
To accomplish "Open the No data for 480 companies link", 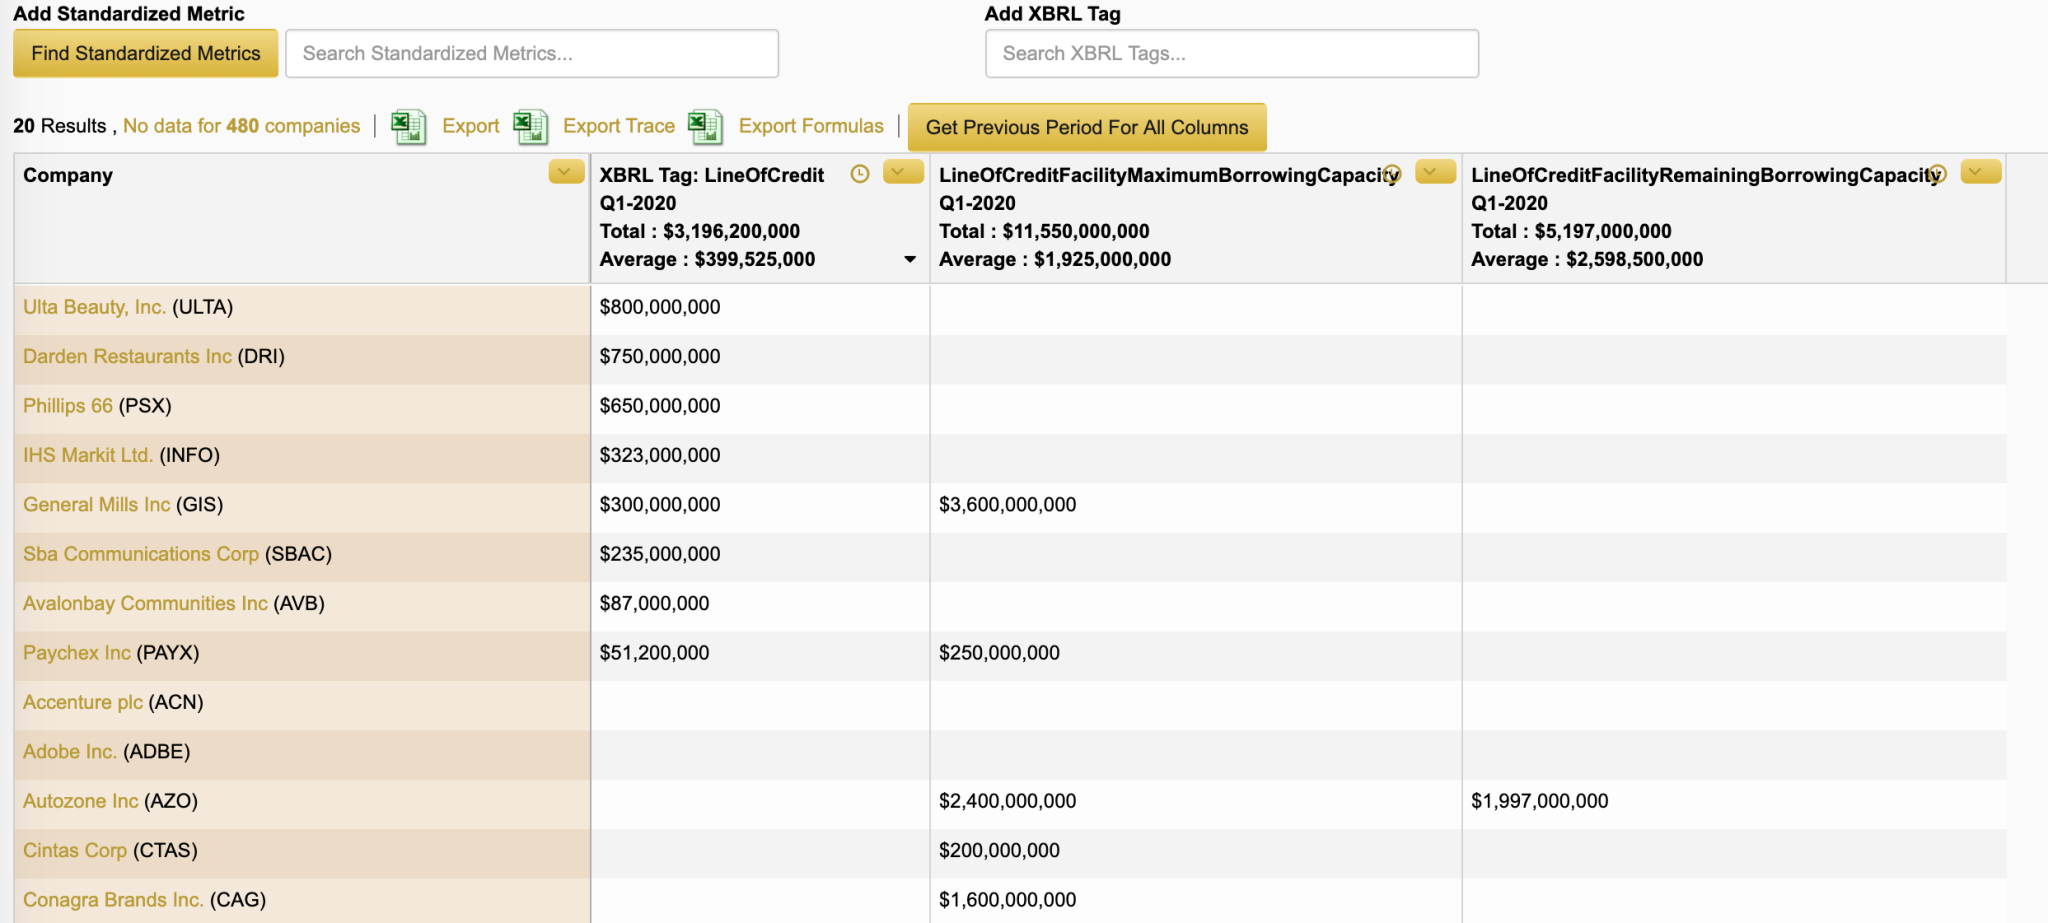I will pos(241,126).
